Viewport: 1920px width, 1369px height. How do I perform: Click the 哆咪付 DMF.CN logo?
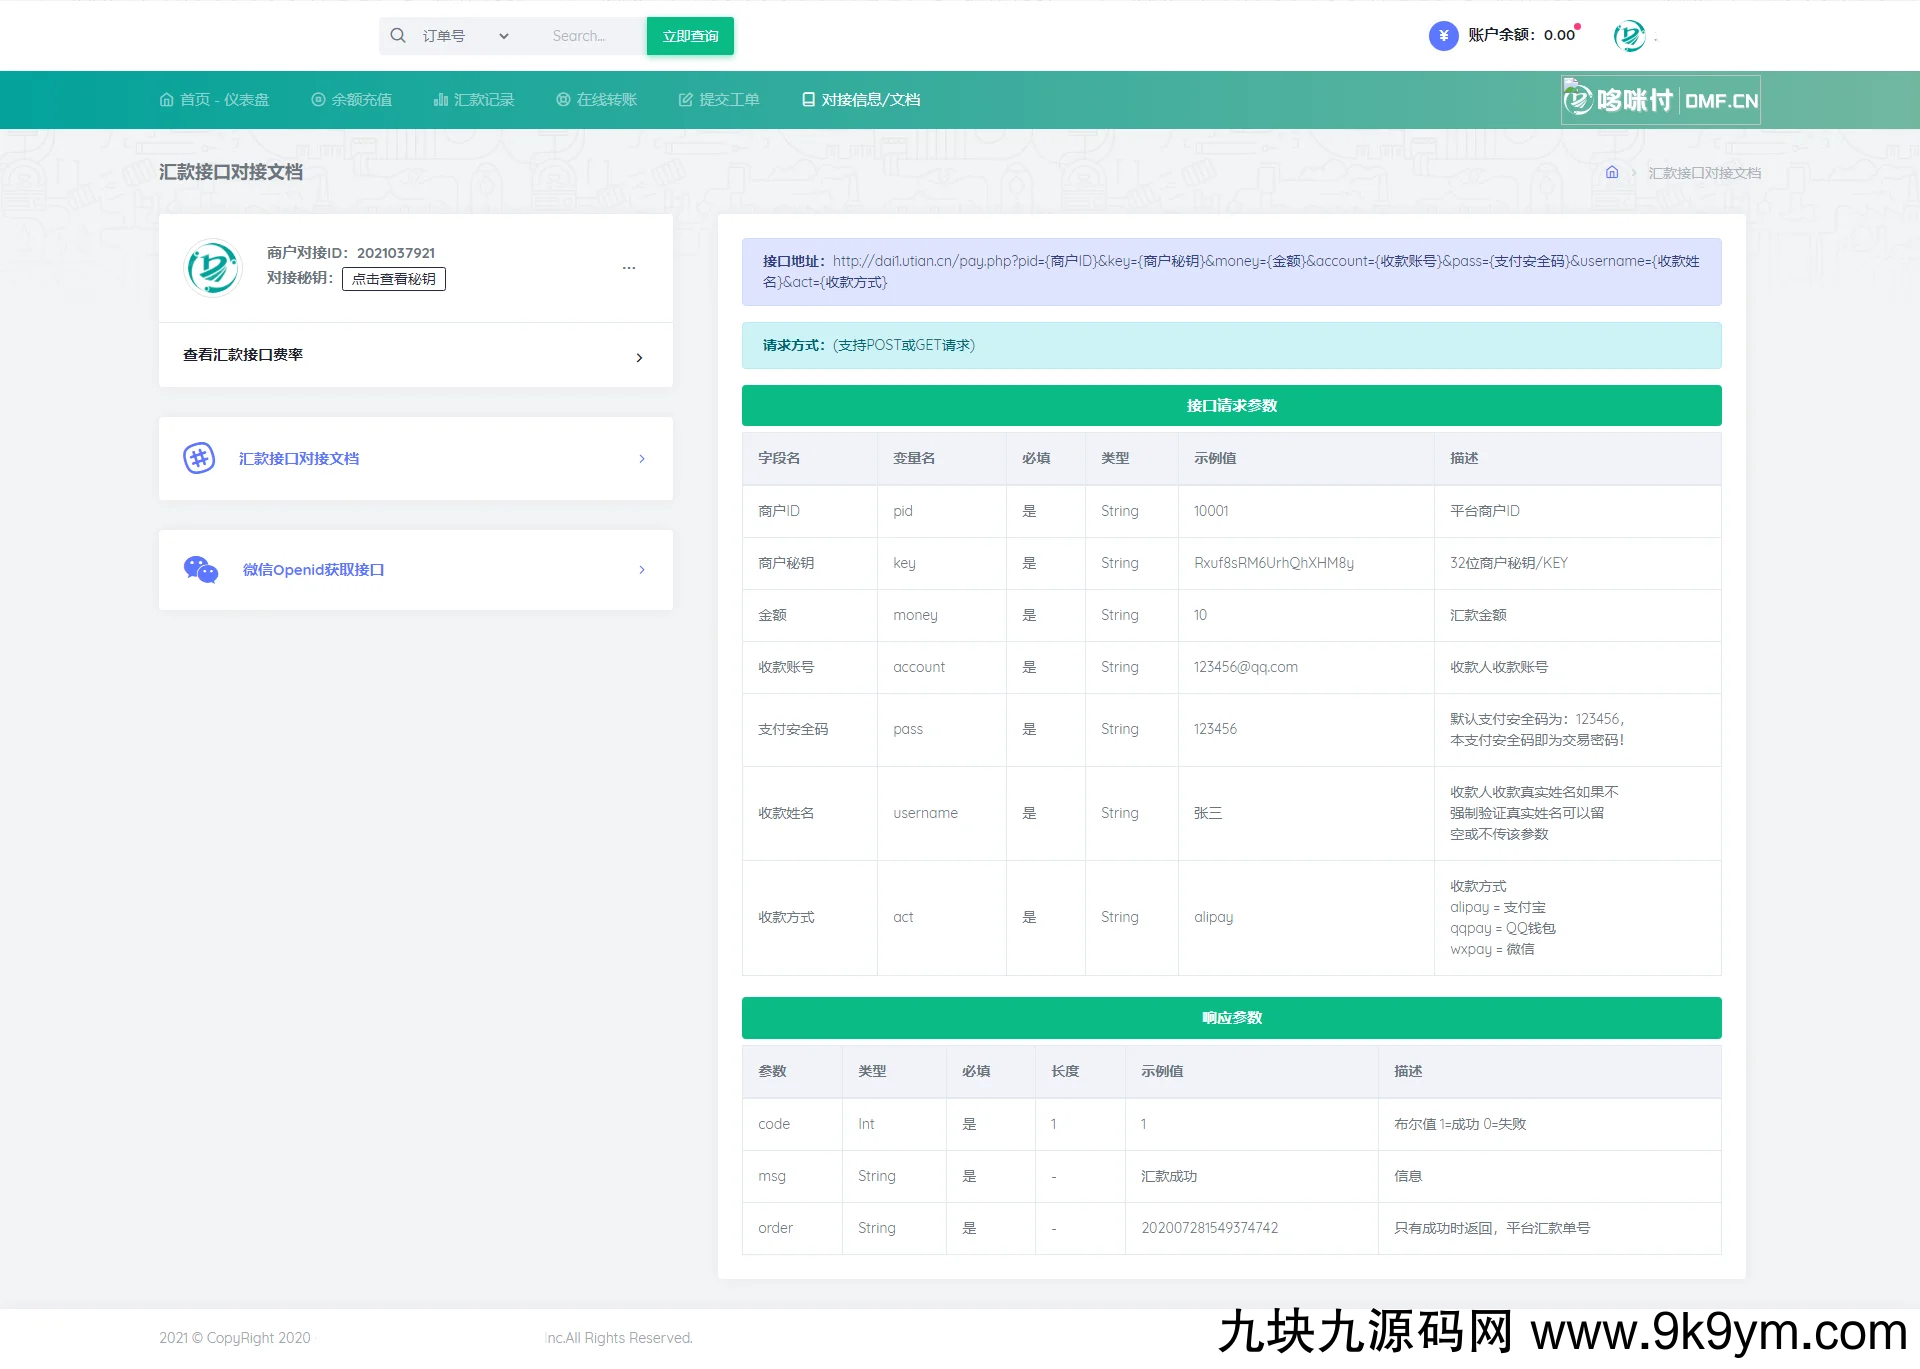pyautogui.click(x=1660, y=100)
